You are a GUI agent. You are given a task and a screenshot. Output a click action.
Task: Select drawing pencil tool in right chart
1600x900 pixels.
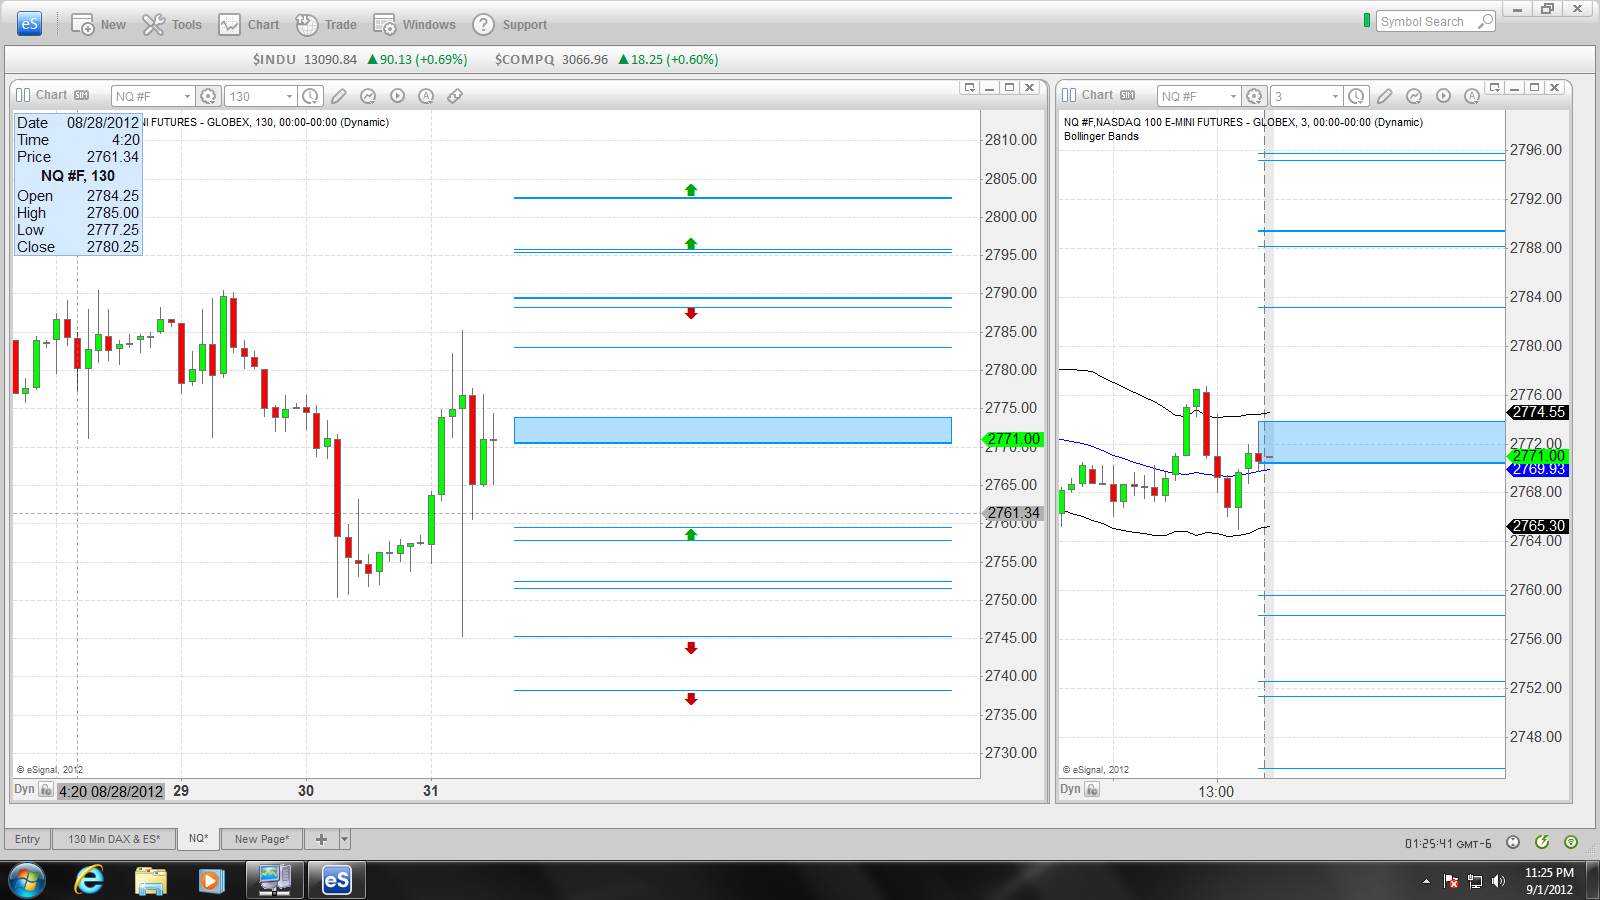pos(1385,96)
